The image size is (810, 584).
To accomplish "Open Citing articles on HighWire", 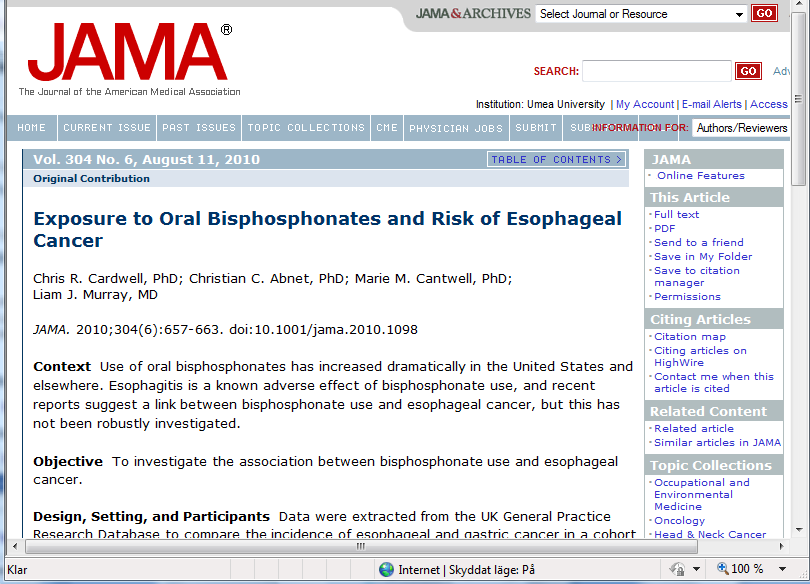I will coord(700,356).
